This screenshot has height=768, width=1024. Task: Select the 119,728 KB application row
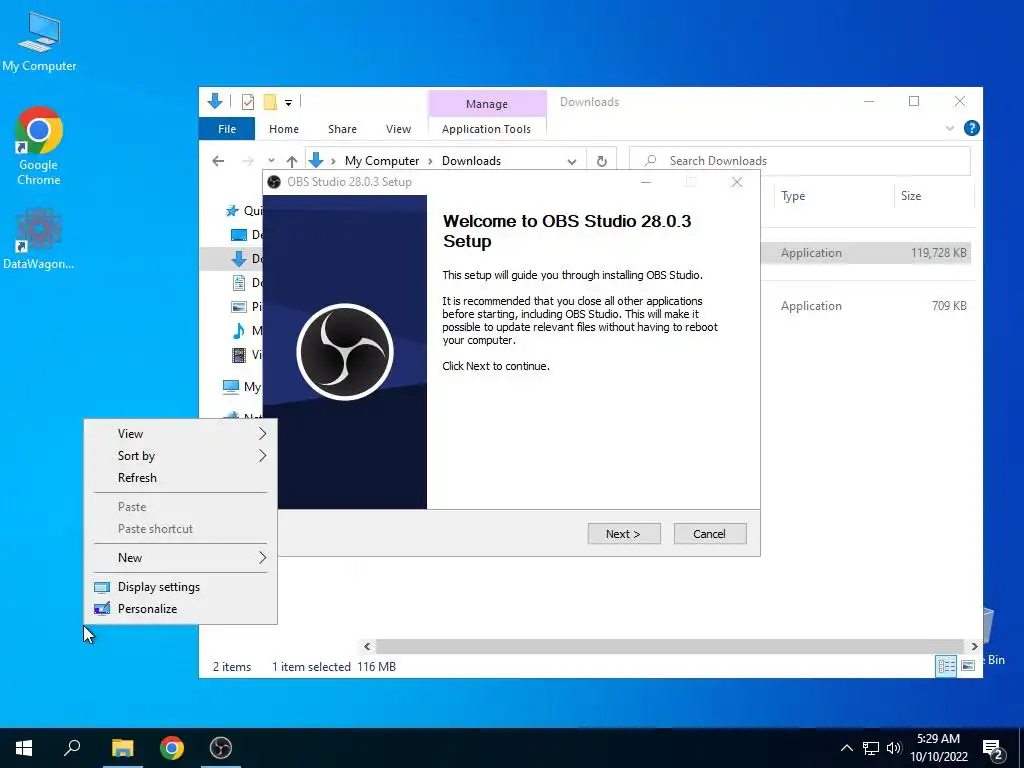pyautogui.click(x=866, y=253)
